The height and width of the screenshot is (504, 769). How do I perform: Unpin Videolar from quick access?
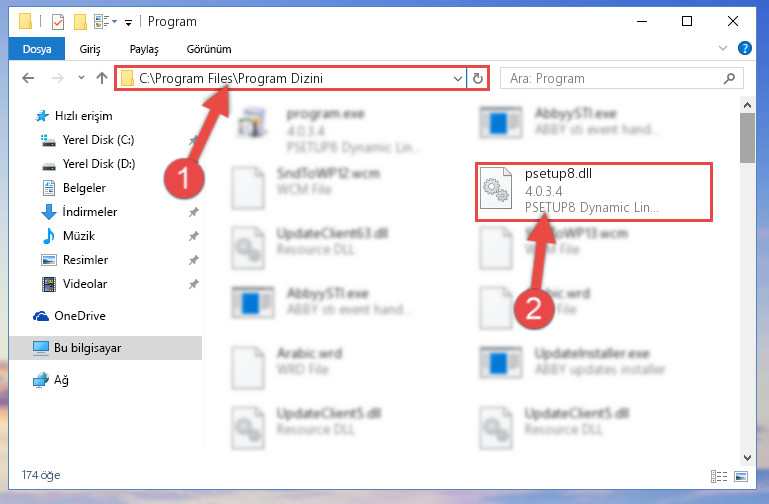click(x=194, y=284)
